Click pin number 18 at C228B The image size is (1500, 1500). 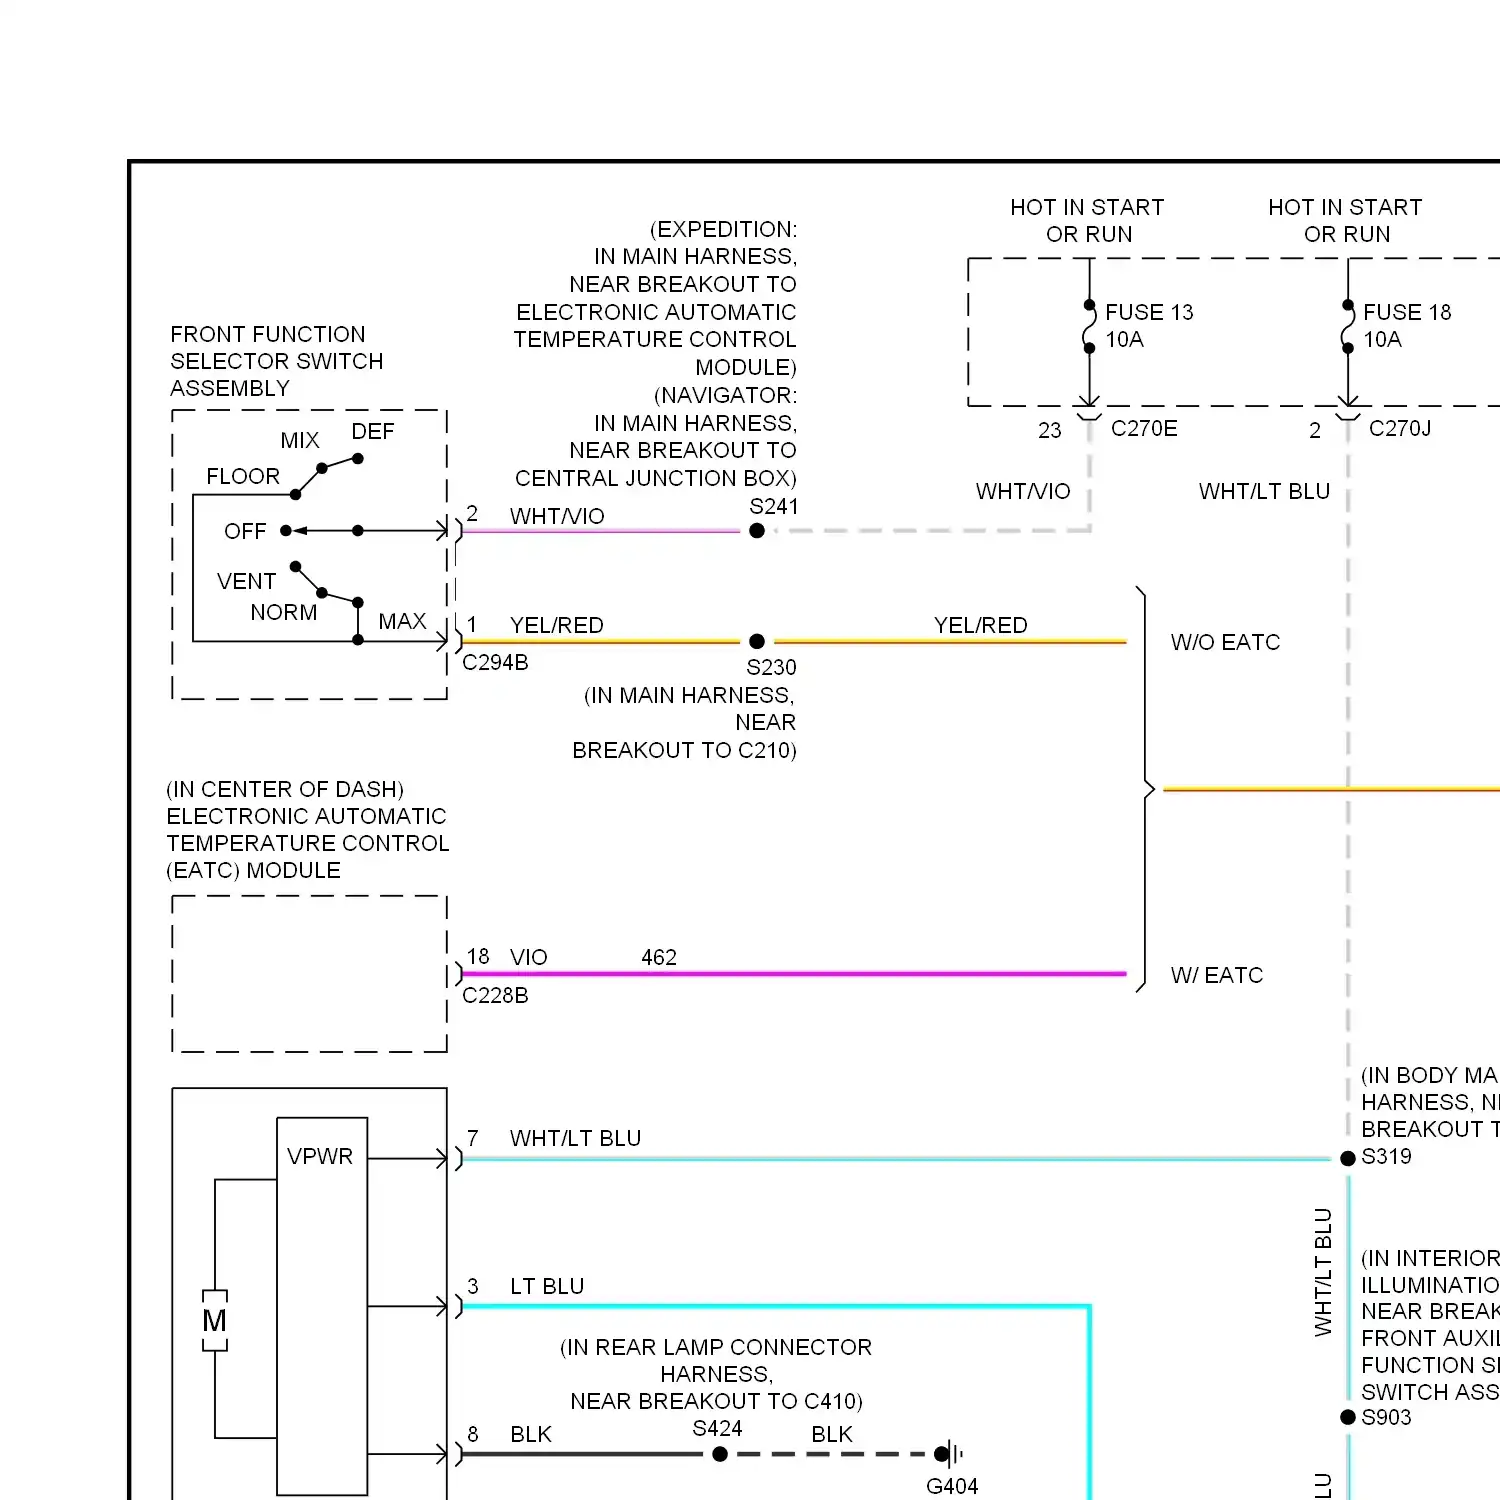click(x=478, y=956)
